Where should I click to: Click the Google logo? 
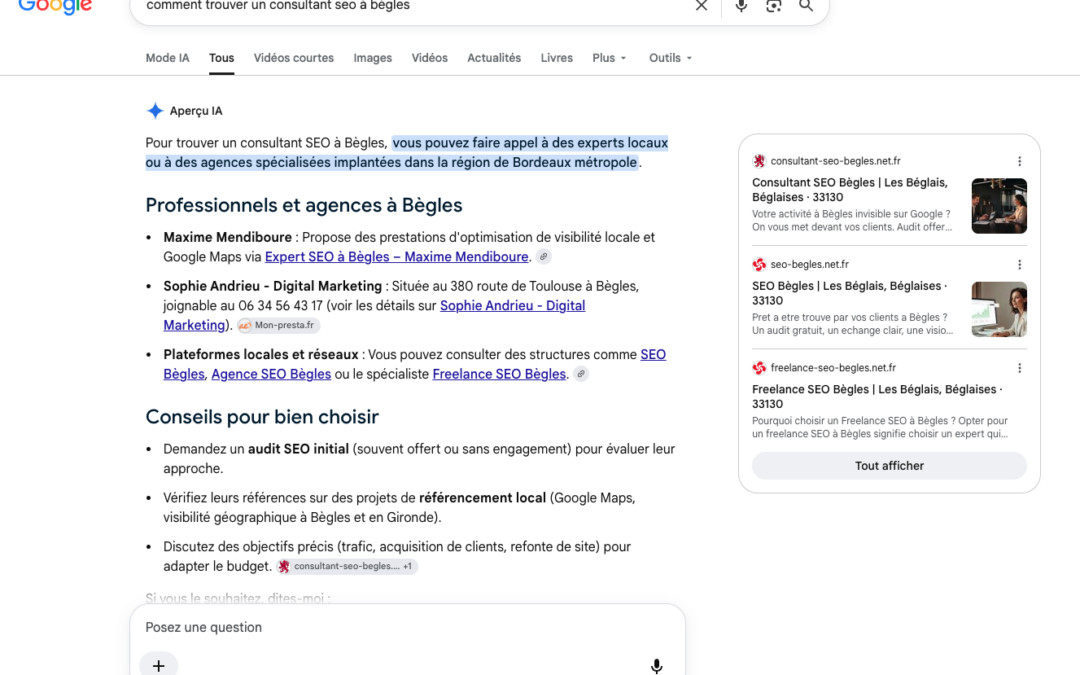pos(54,7)
